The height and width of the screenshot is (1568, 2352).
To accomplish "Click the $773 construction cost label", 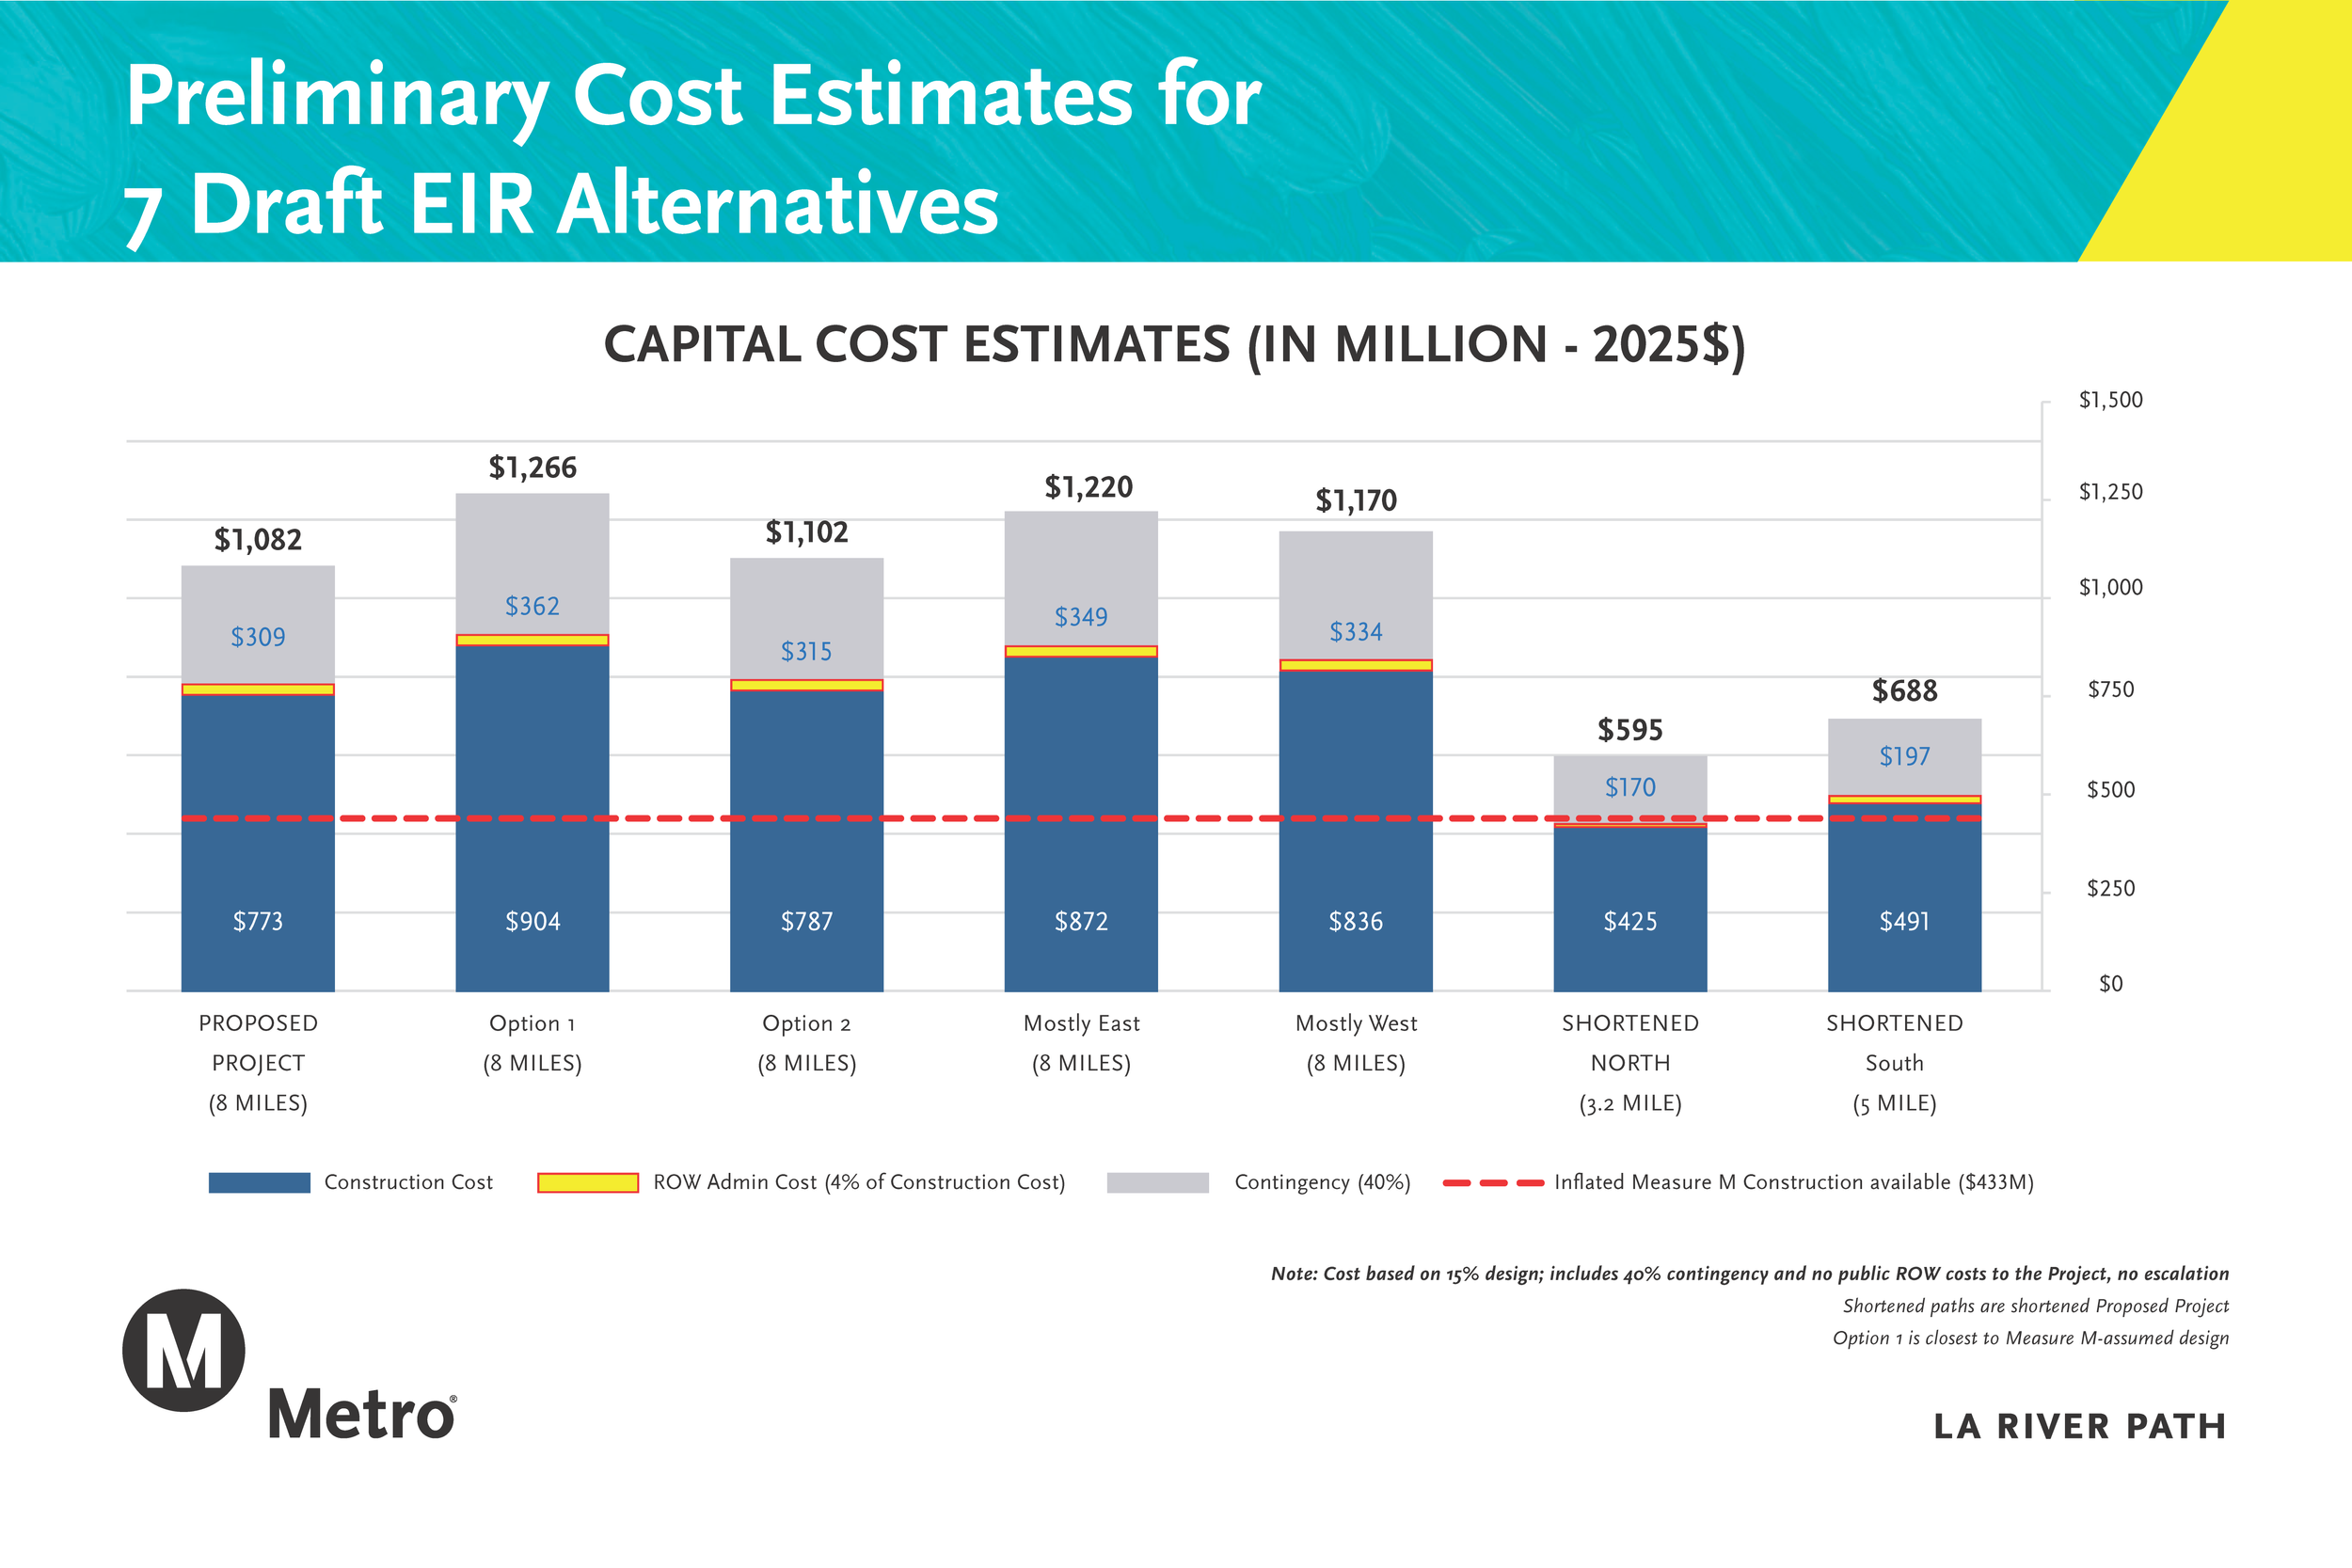I will tap(258, 922).
